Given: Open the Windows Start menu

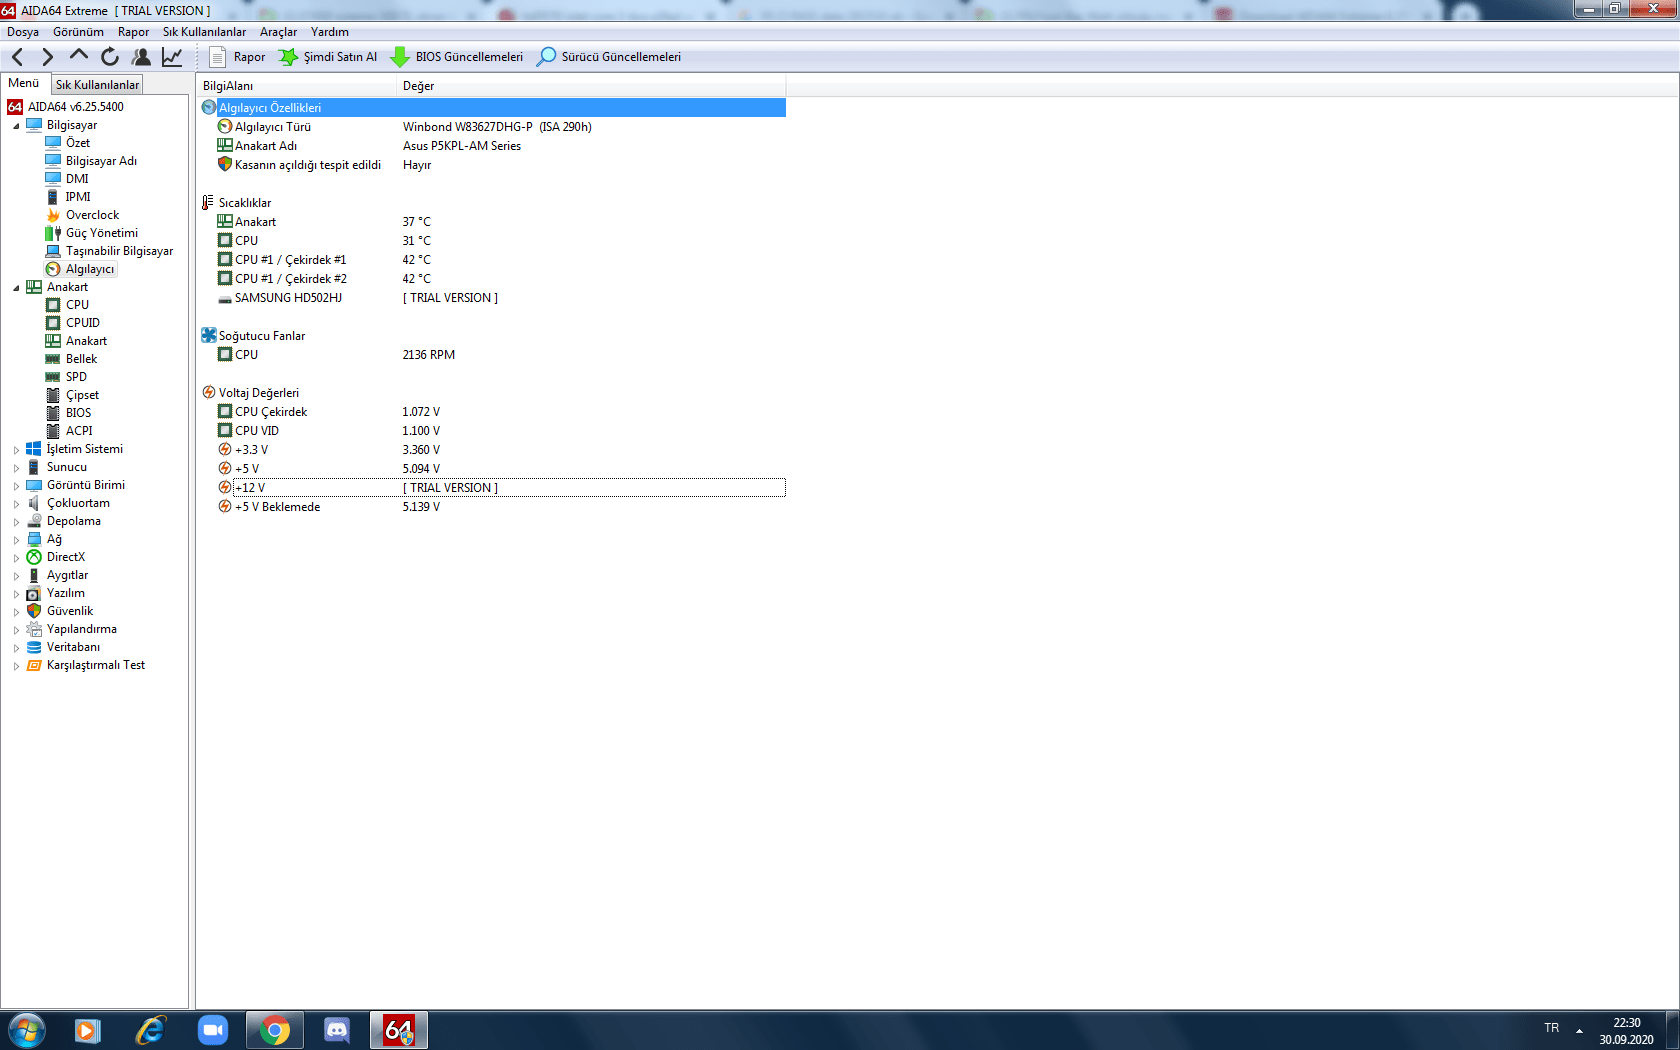Looking at the screenshot, I should click(26, 1030).
